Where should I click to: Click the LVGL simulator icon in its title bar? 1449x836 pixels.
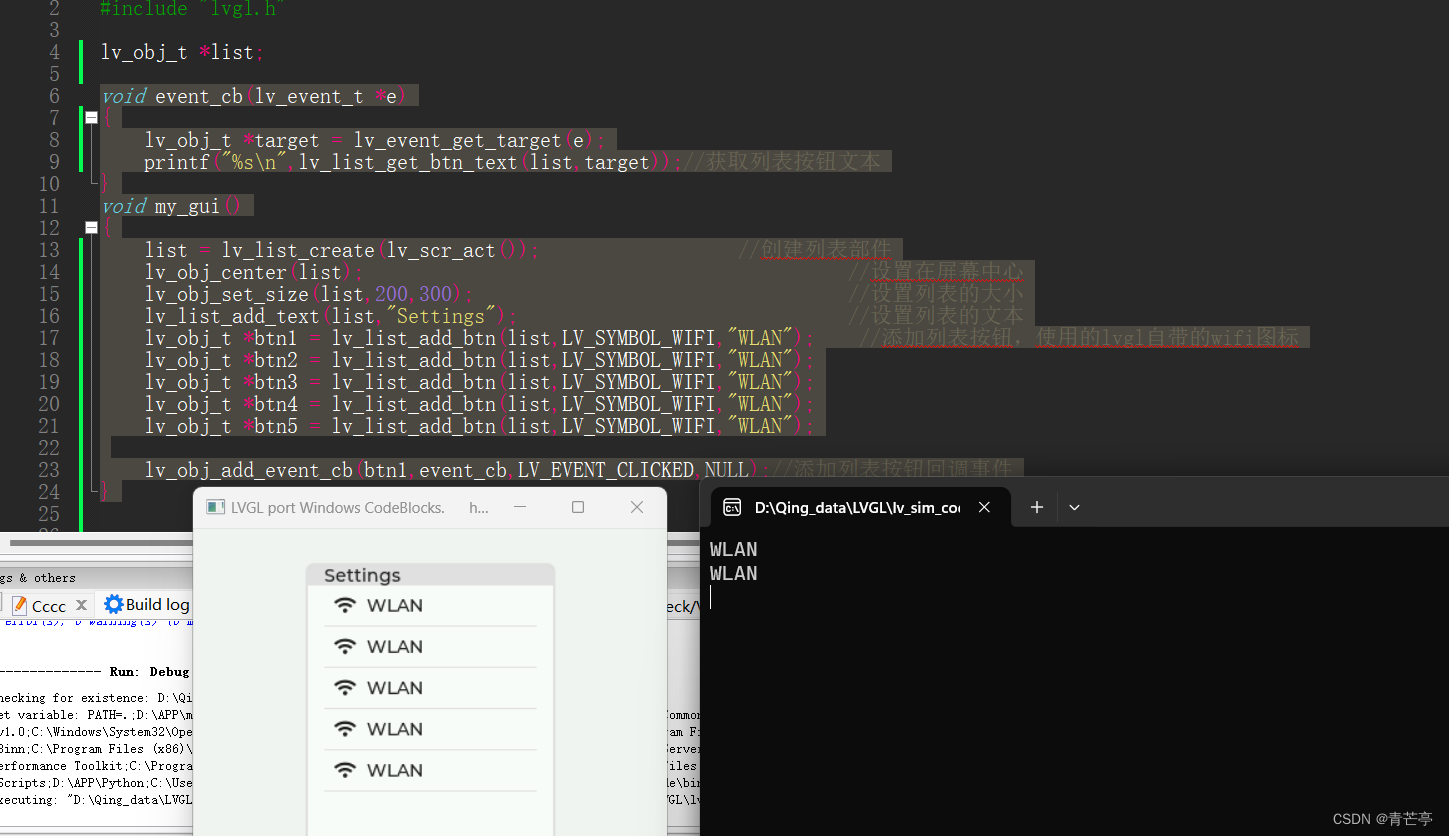pos(214,506)
